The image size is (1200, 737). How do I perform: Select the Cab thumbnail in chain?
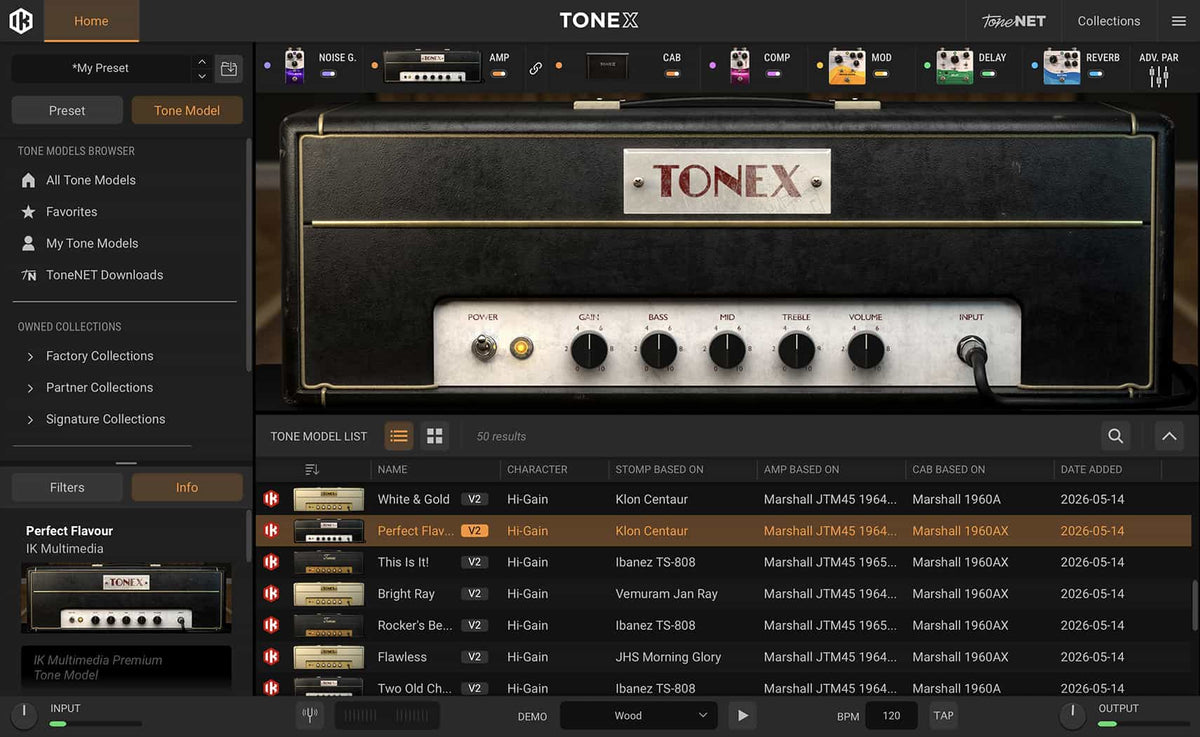607,67
